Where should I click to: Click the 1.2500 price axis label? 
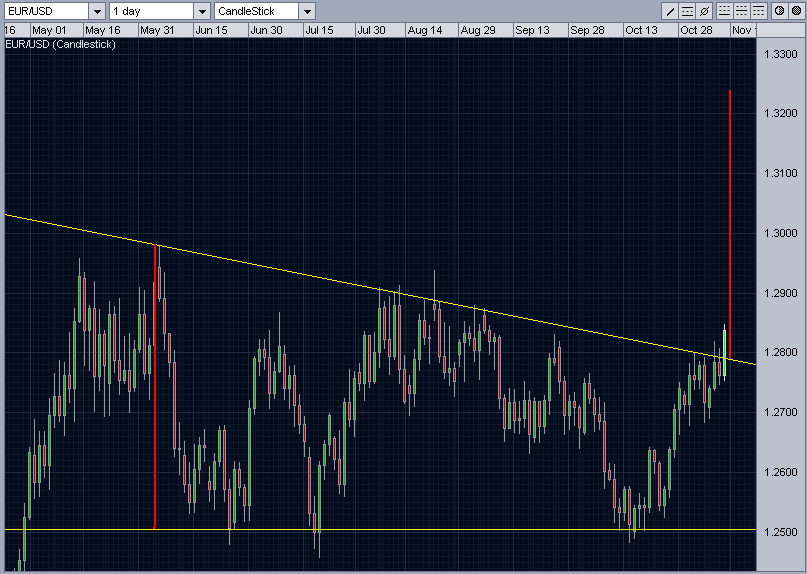point(781,532)
